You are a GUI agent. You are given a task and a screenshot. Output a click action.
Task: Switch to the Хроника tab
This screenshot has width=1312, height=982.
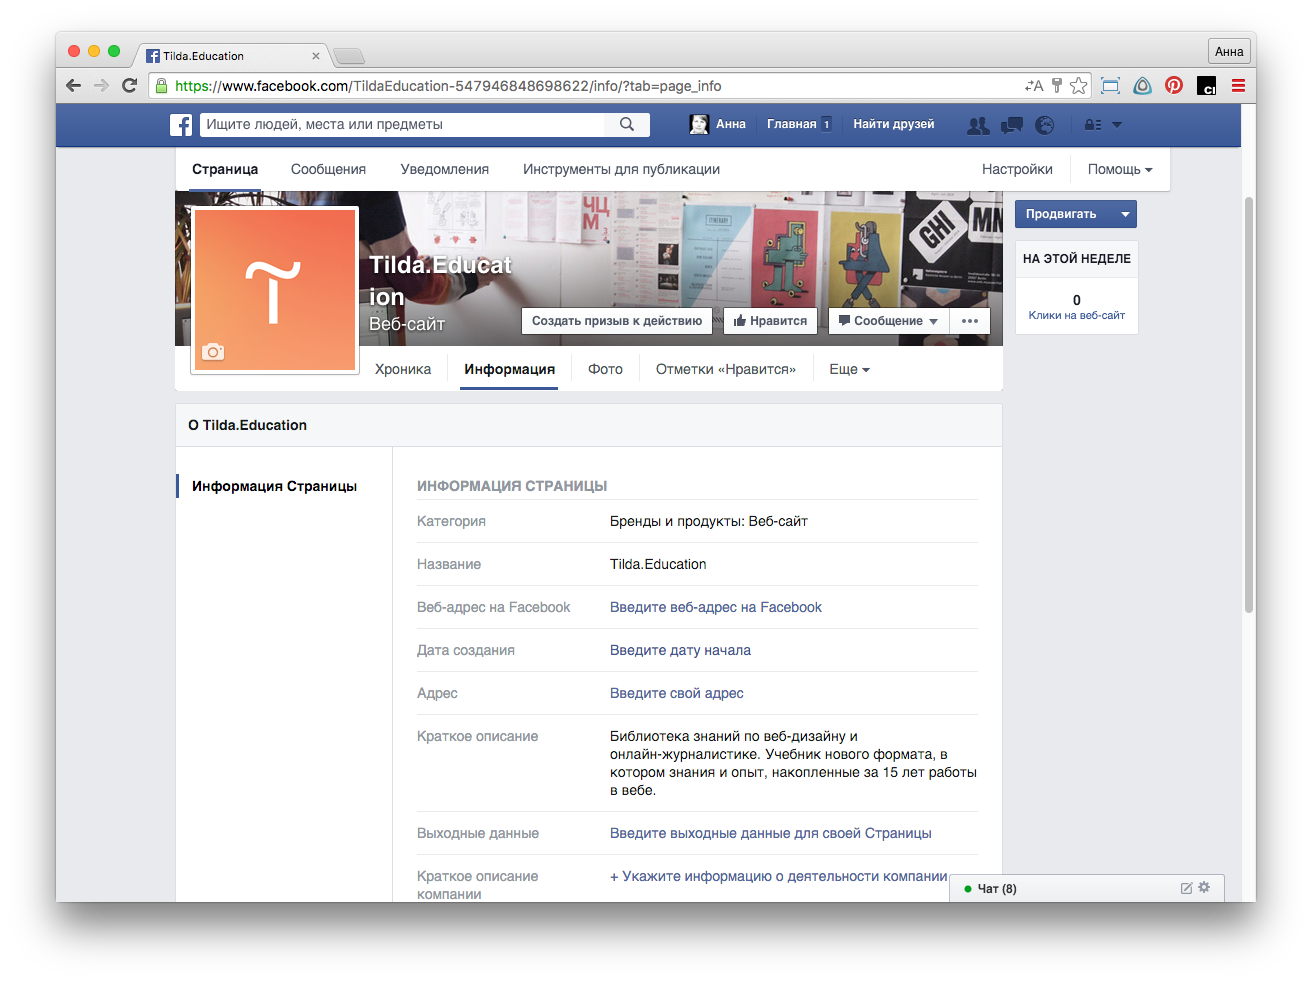pos(403,370)
